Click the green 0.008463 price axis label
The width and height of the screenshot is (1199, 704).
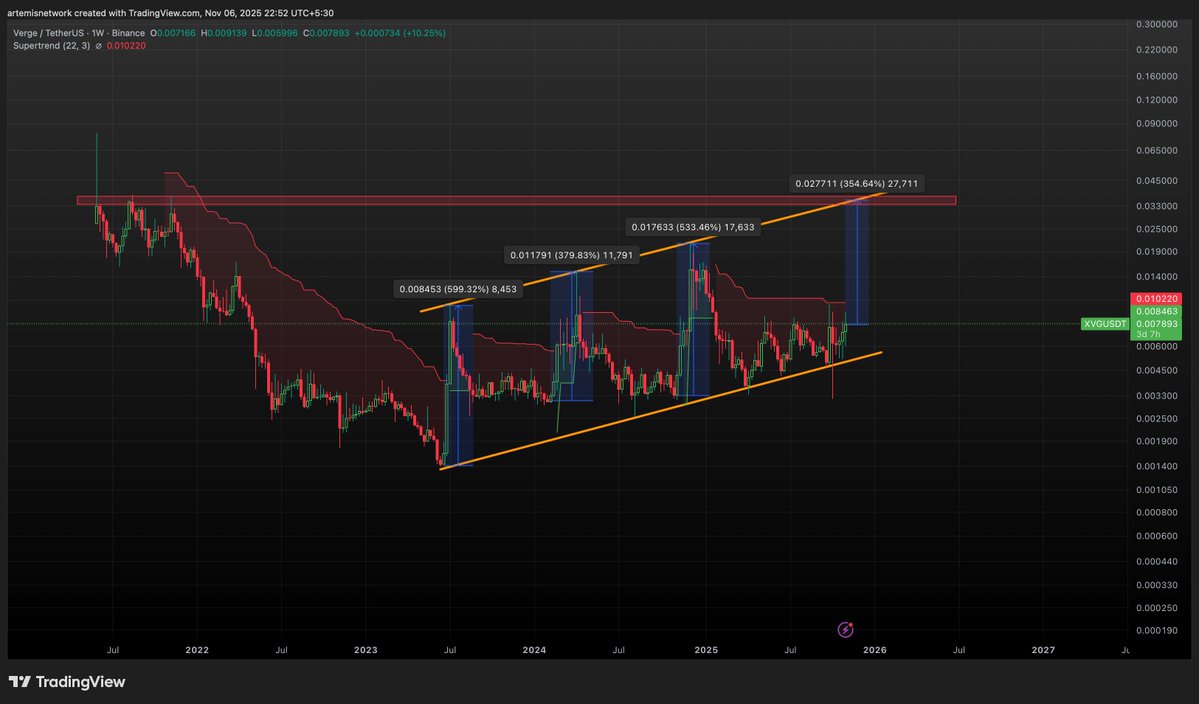click(1155, 311)
